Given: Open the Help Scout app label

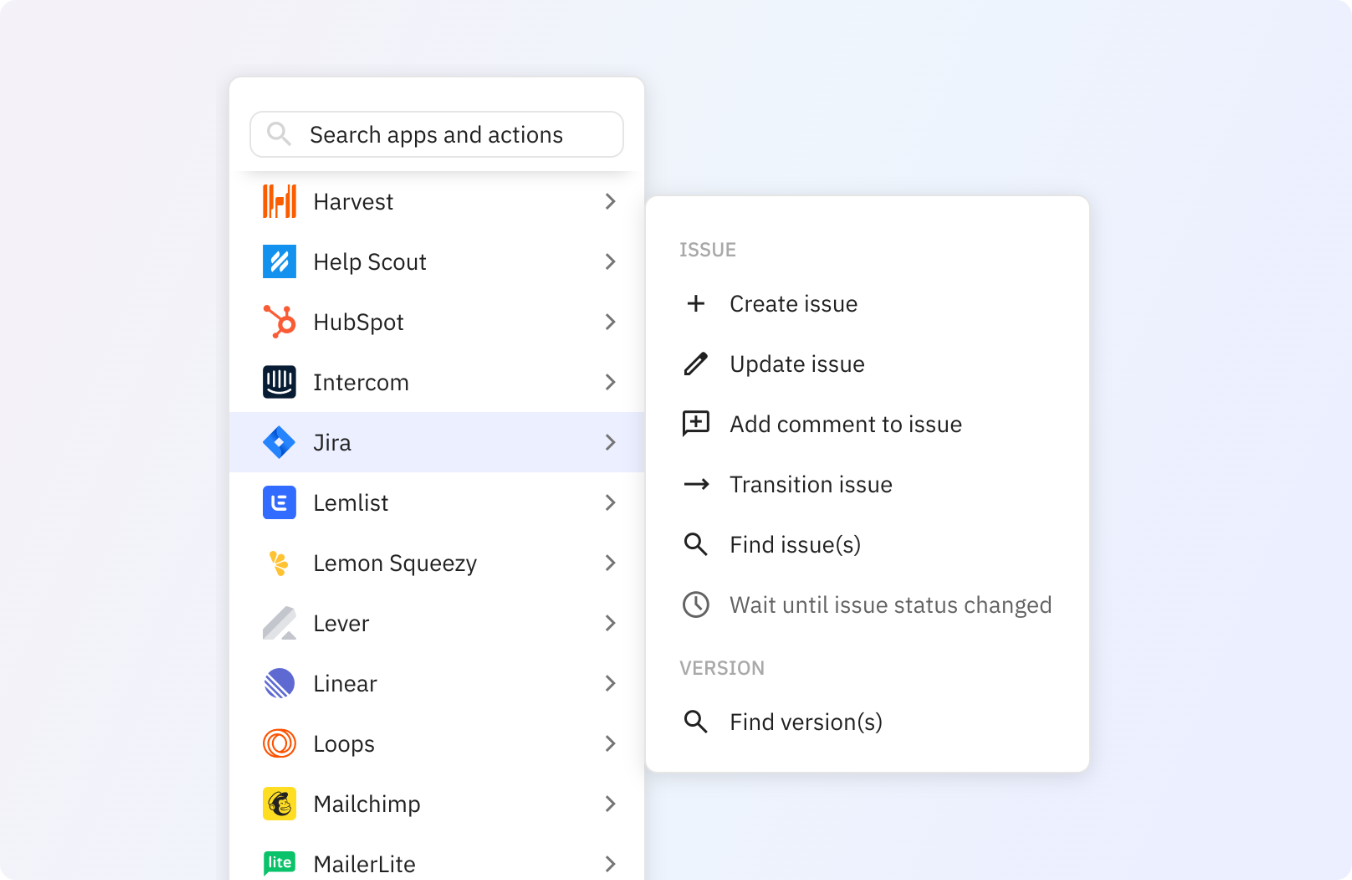Looking at the screenshot, I should (x=370, y=262).
